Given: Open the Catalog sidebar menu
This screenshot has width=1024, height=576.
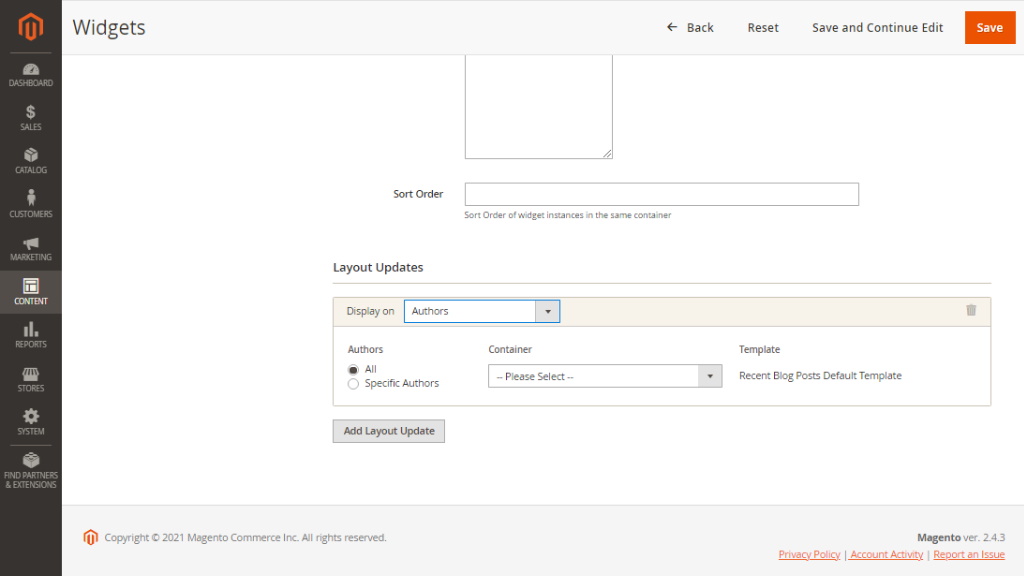Looking at the screenshot, I should pos(31,161).
